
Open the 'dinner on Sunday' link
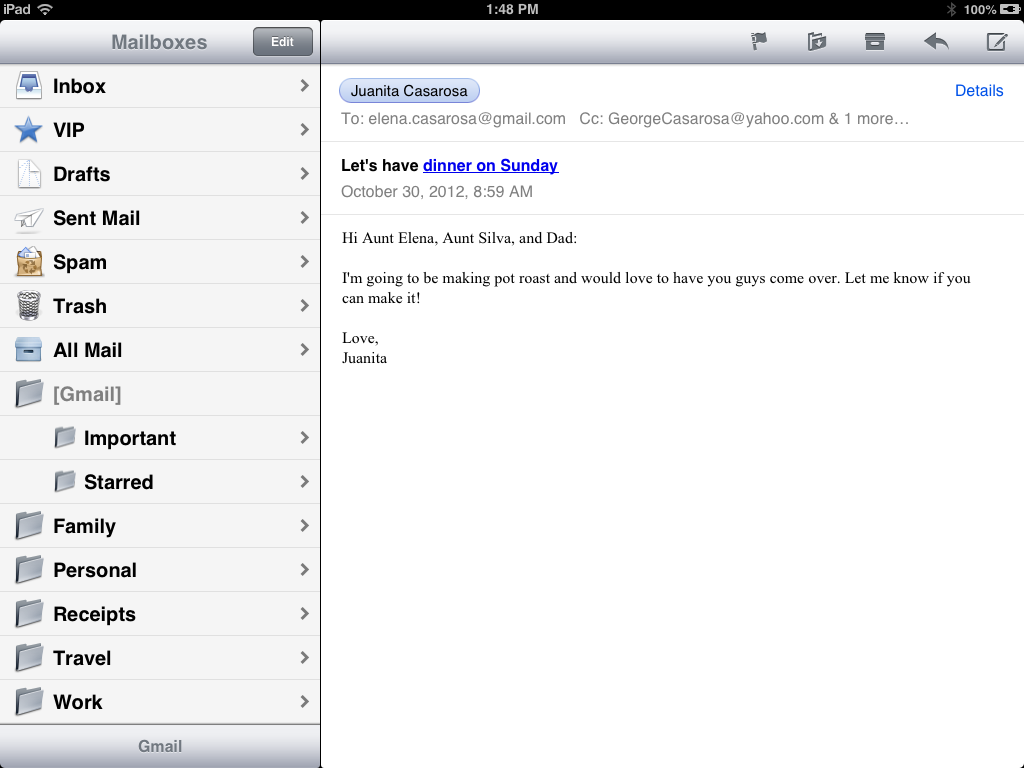click(490, 166)
